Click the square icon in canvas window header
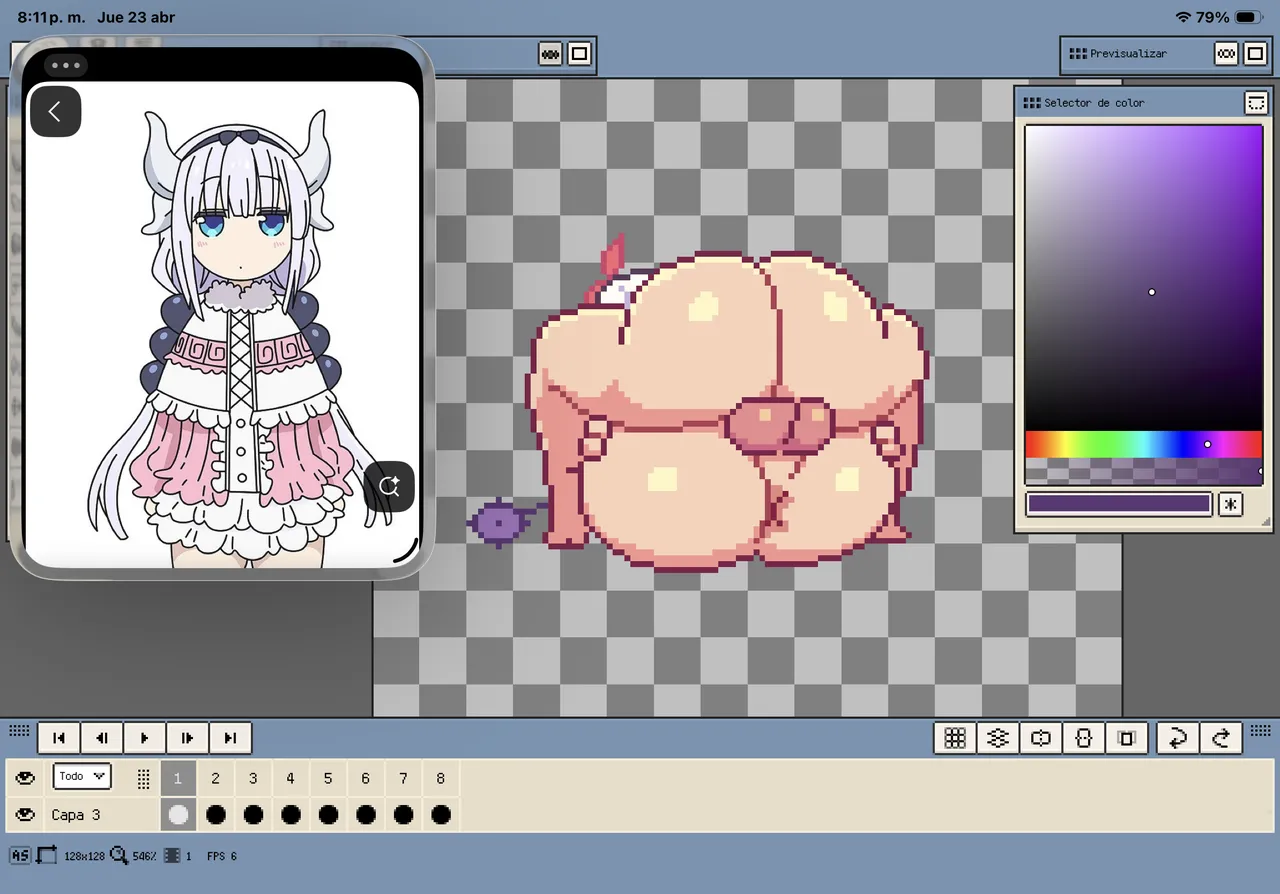The height and width of the screenshot is (894, 1280). pyautogui.click(x=579, y=54)
